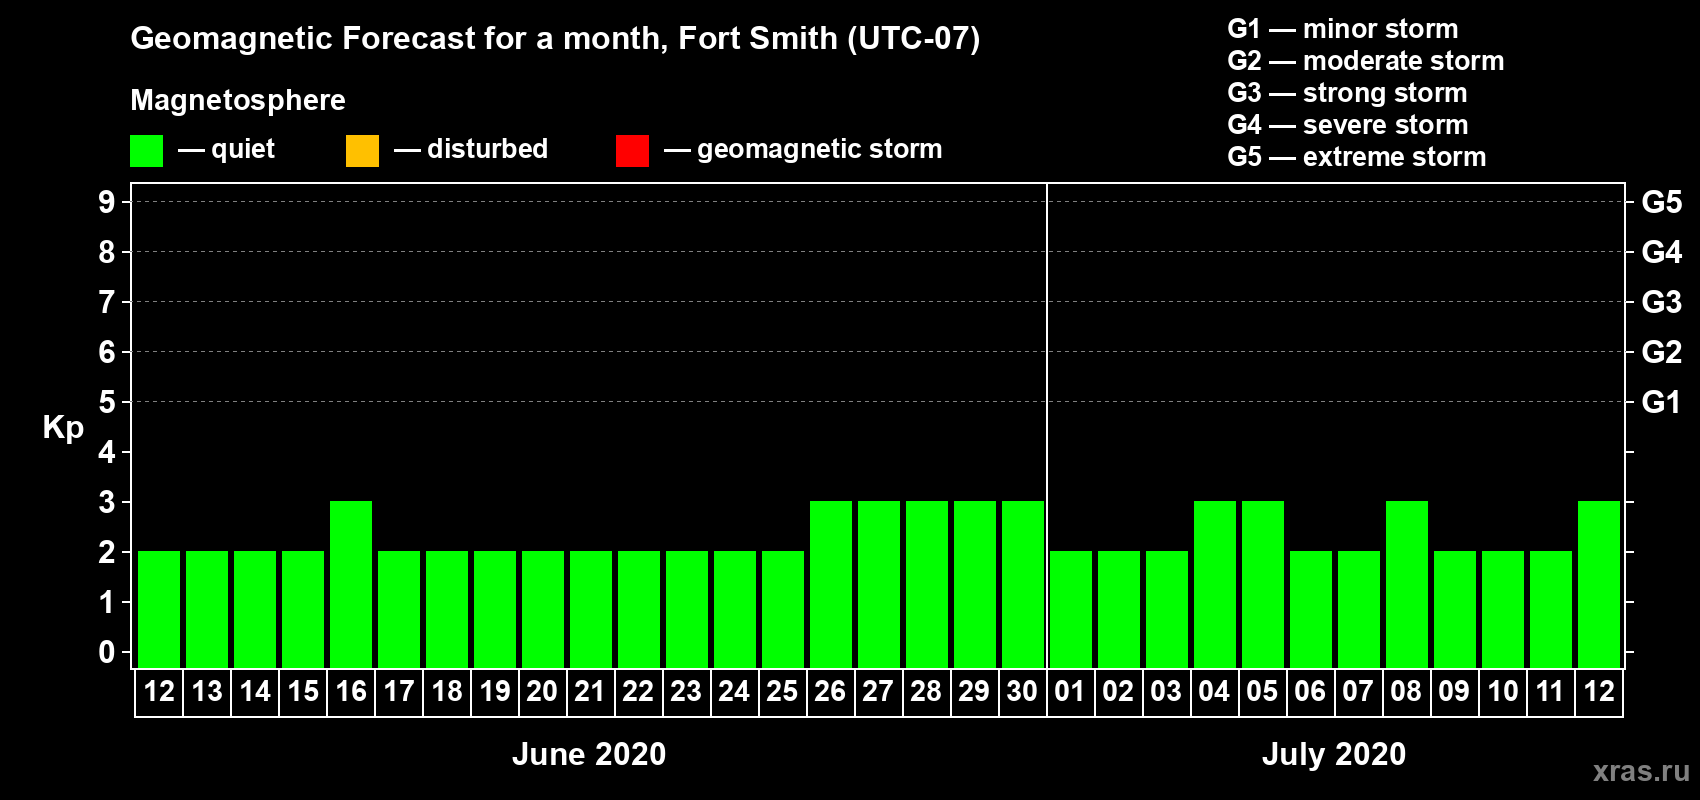The width and height of the screenshot is (1700, 800).
Task: Click the 'Kp' axis title
Action: tap(63, 428)
